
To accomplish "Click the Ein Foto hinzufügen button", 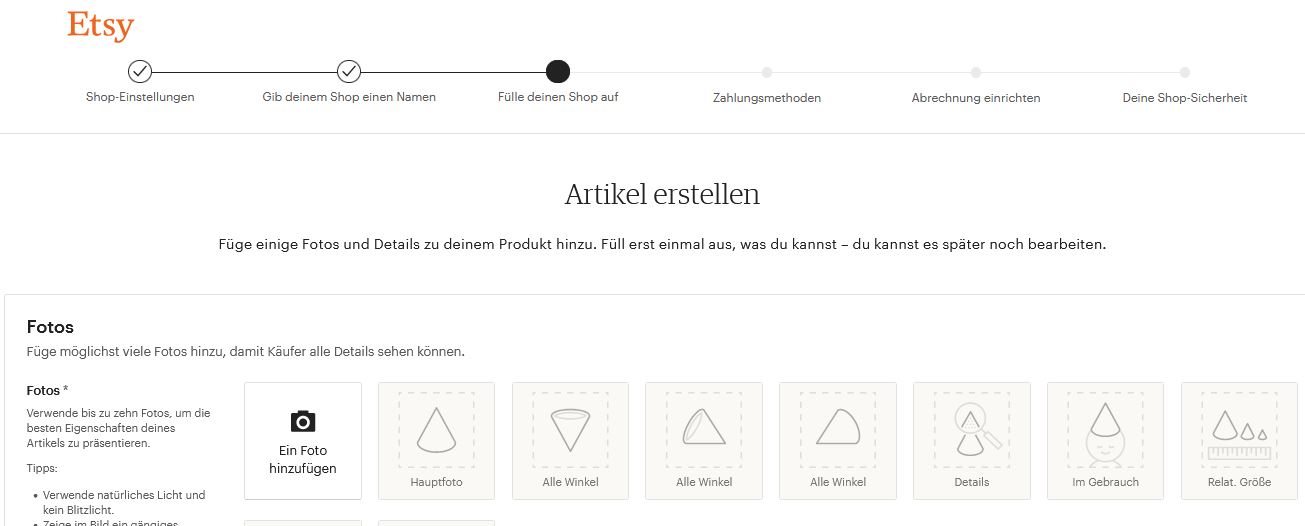I will pyautogui.click(x=303, y=441).
